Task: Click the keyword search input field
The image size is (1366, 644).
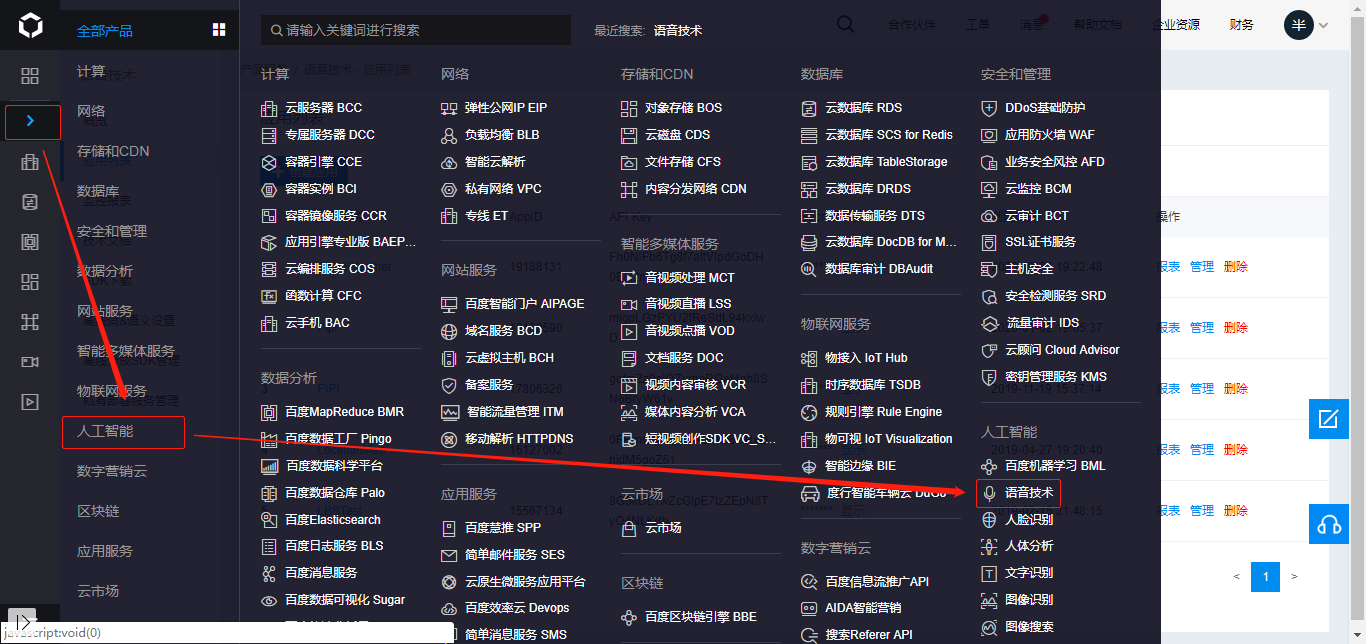Action: point(416,30)
